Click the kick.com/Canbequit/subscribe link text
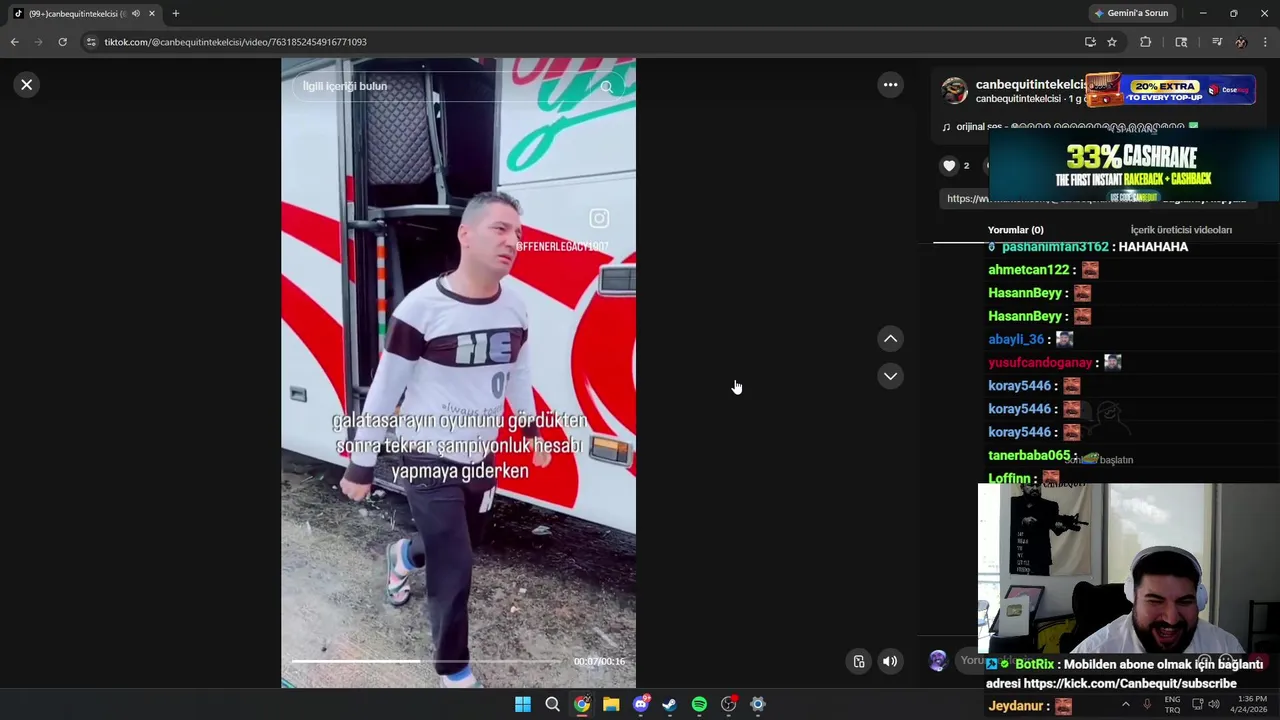1280x720 pixels. 1130,684
